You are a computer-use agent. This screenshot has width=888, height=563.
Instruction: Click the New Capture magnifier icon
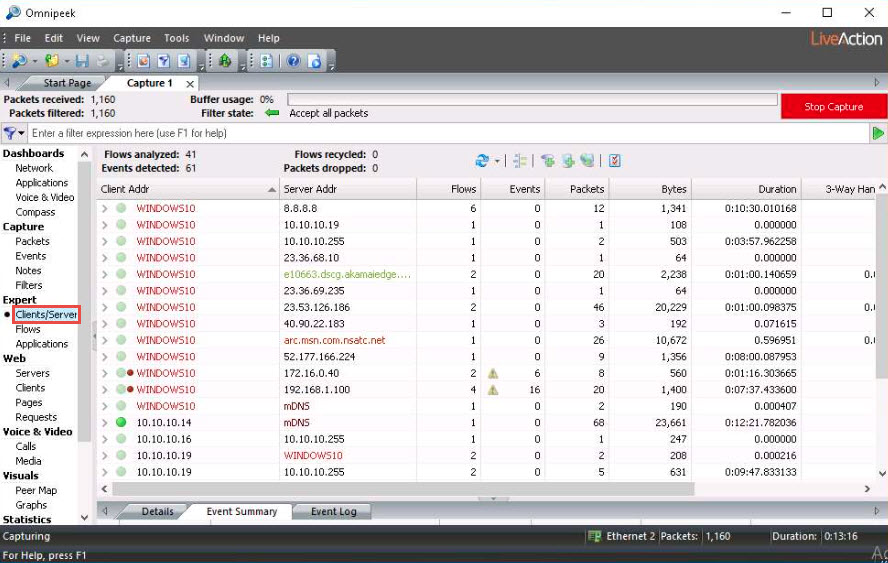tap(19, 61)
